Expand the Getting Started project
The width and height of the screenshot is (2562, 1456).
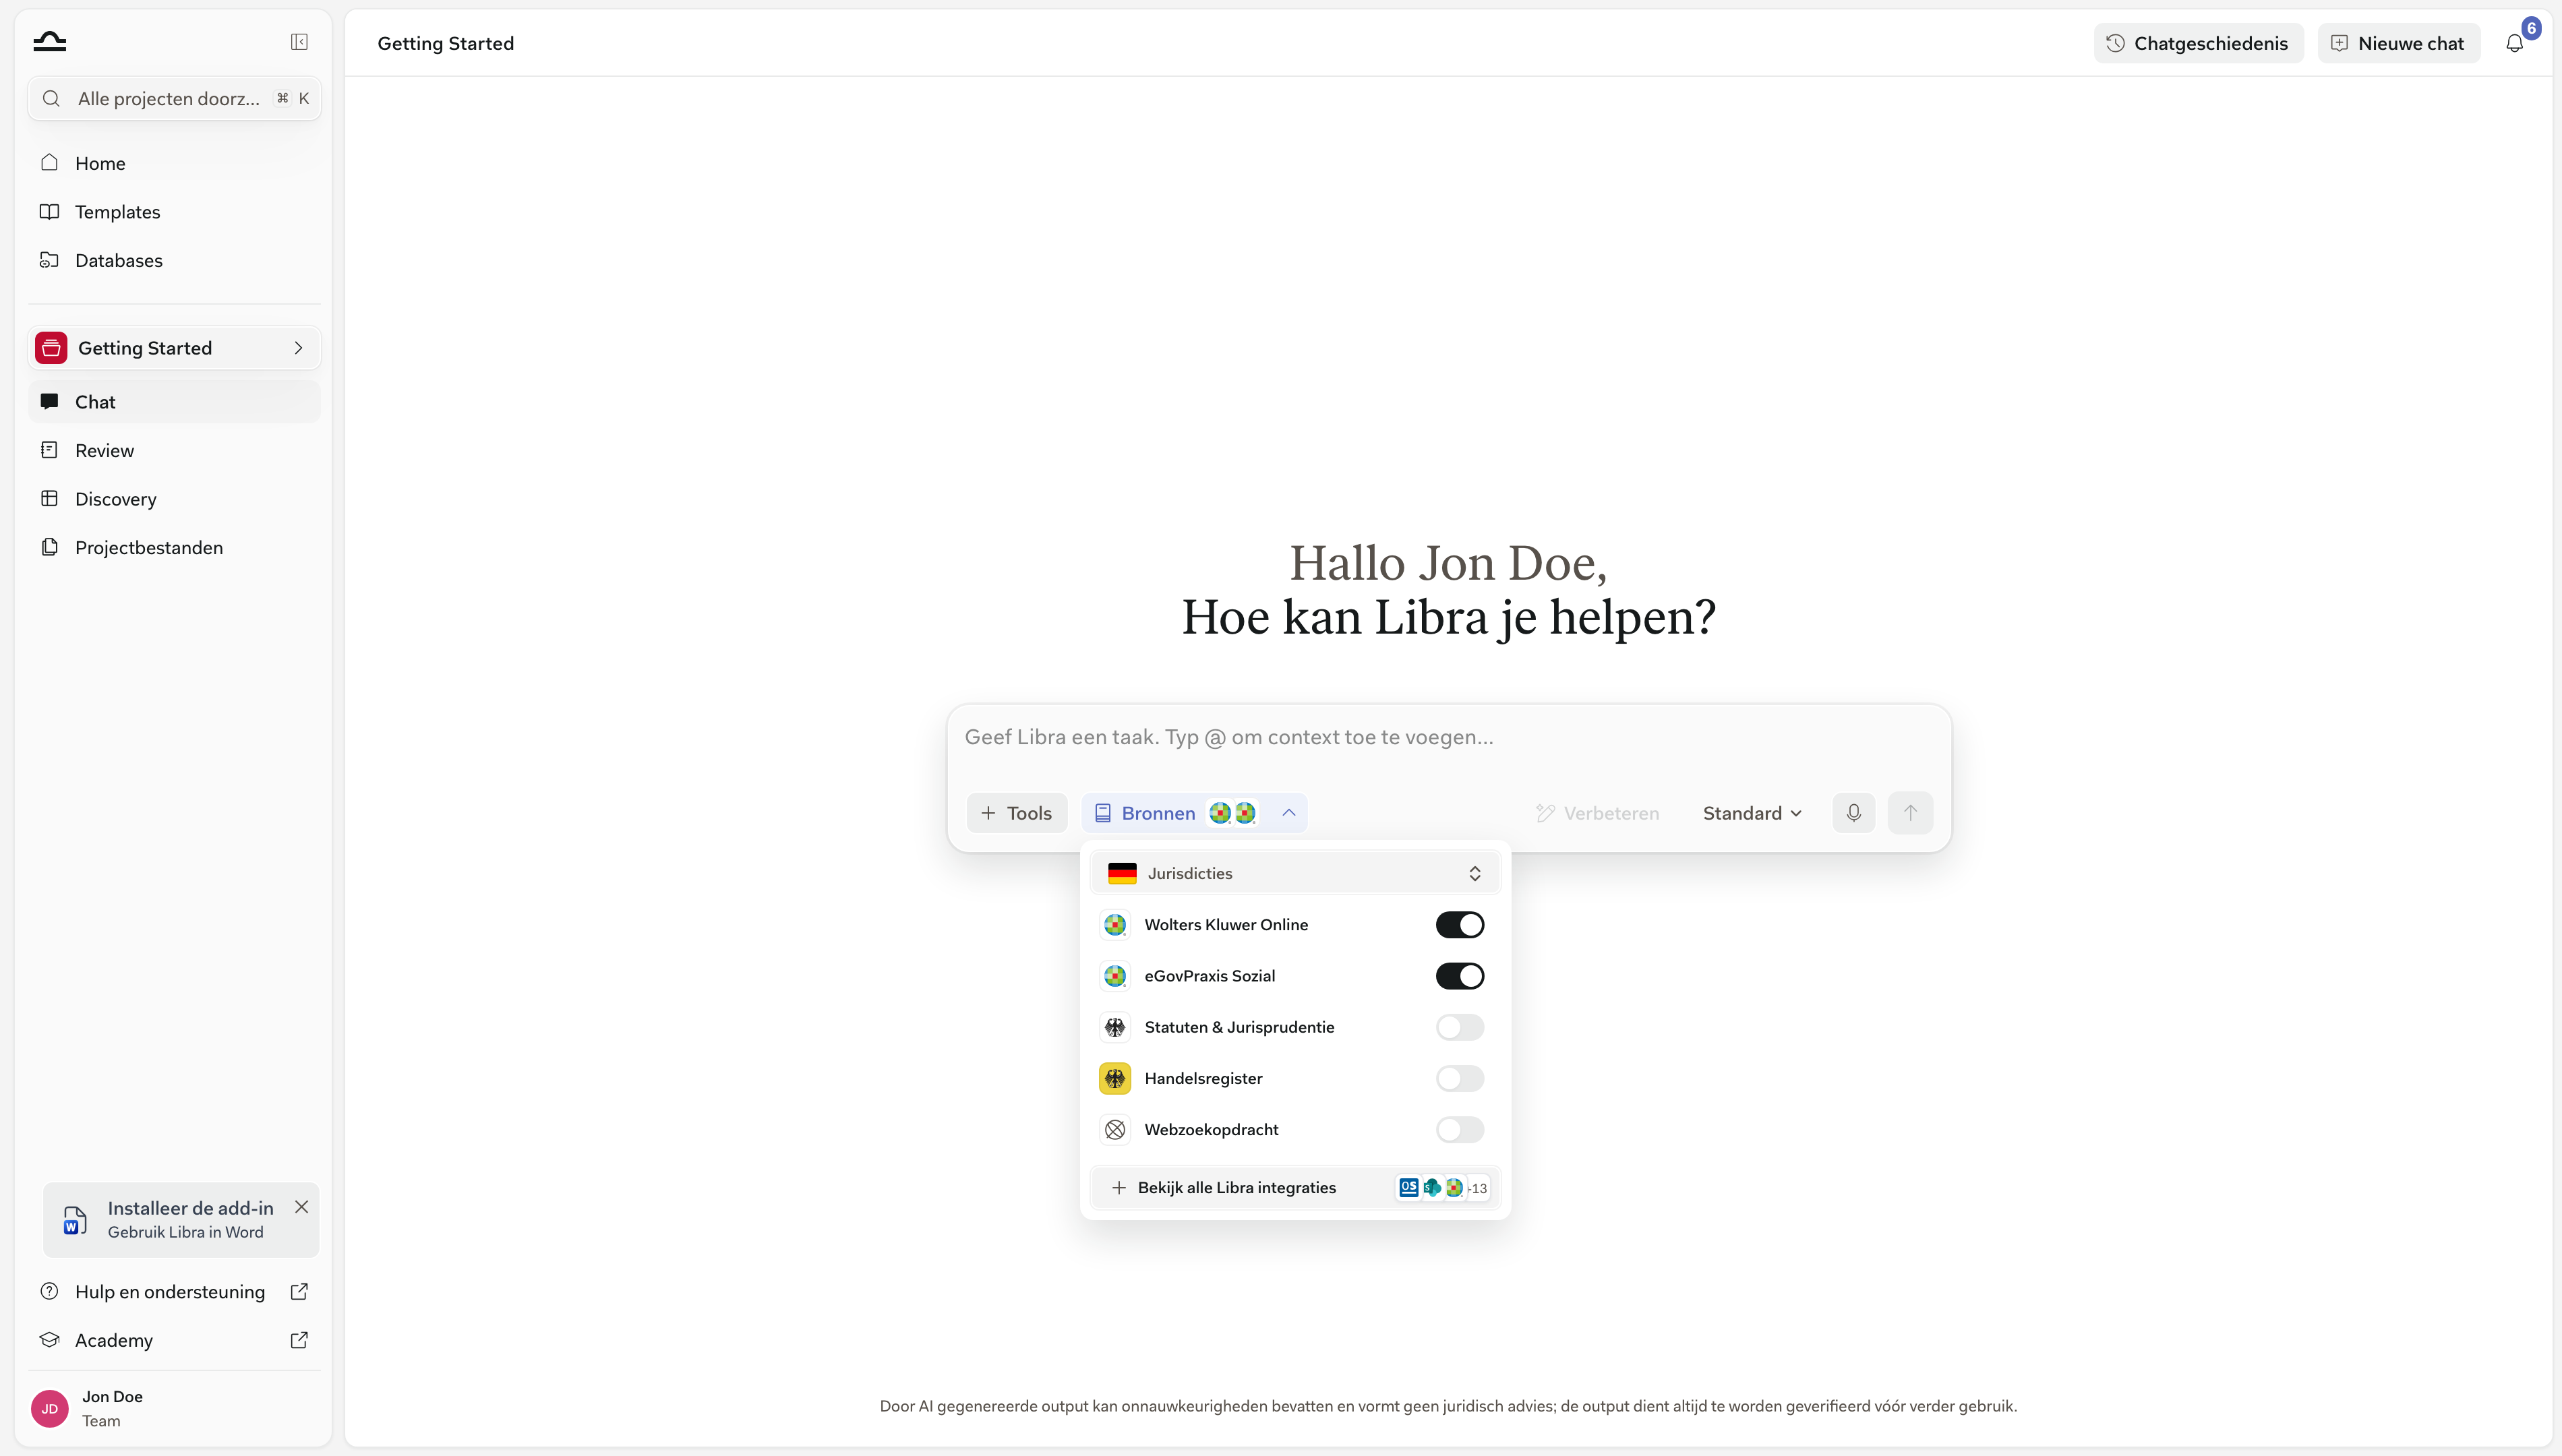pos(298,348)
